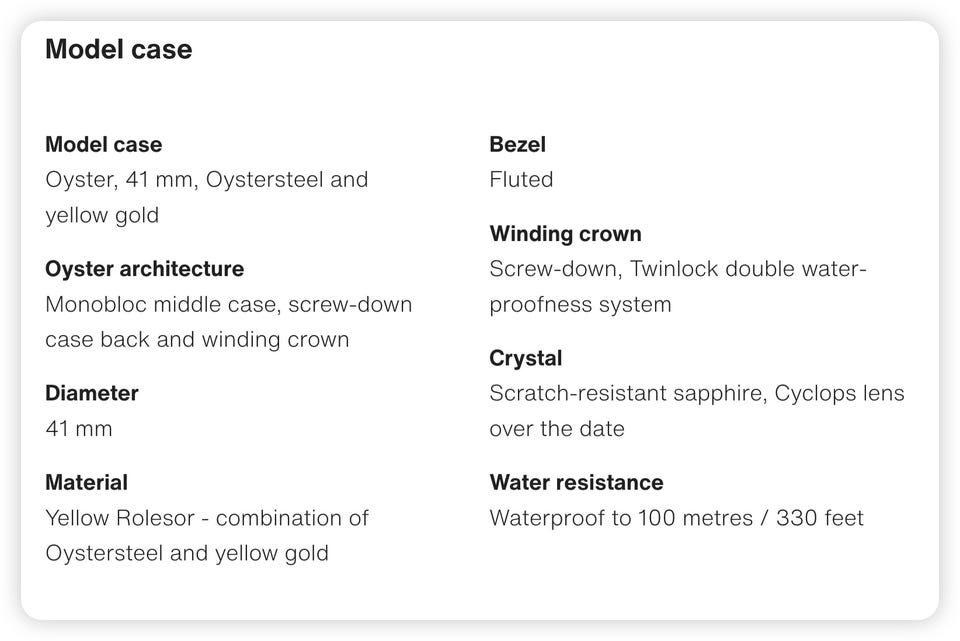Click the 'over the date' line
Image resolution: width=960 pixels, height=641 pixels.
[557, 429]
